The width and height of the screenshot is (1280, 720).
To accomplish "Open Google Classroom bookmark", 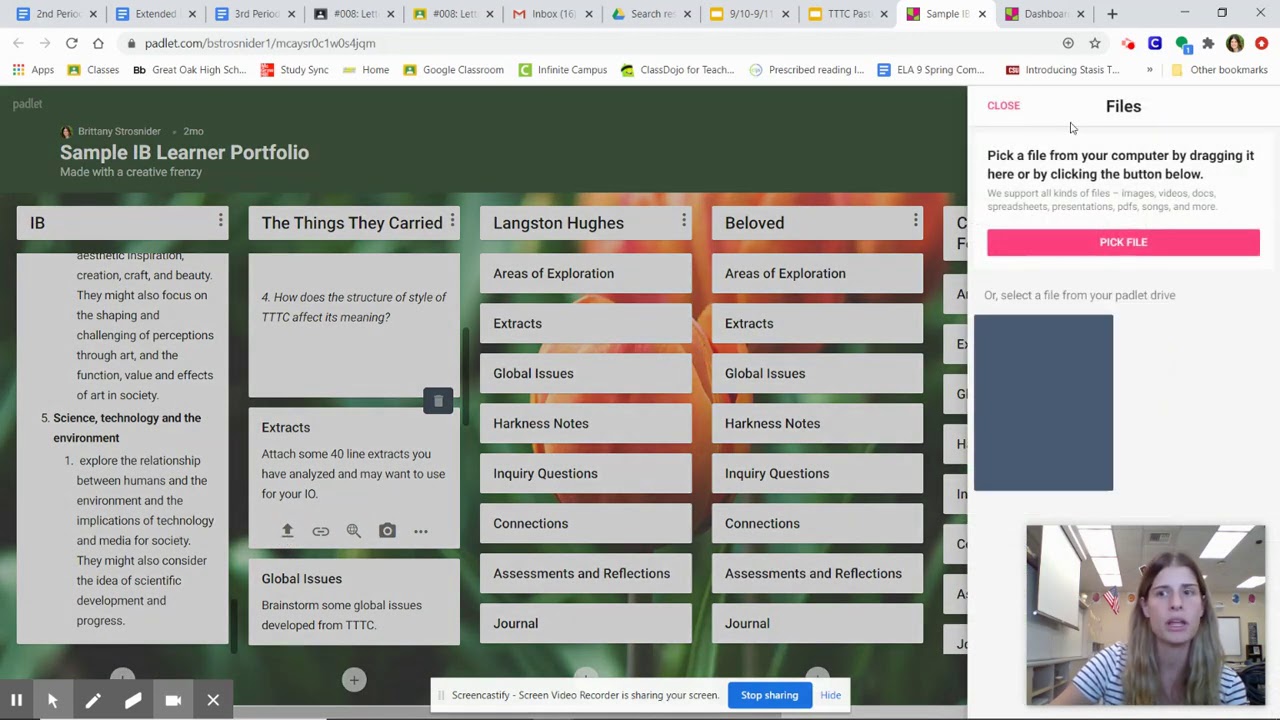I will tap(452, 70).
